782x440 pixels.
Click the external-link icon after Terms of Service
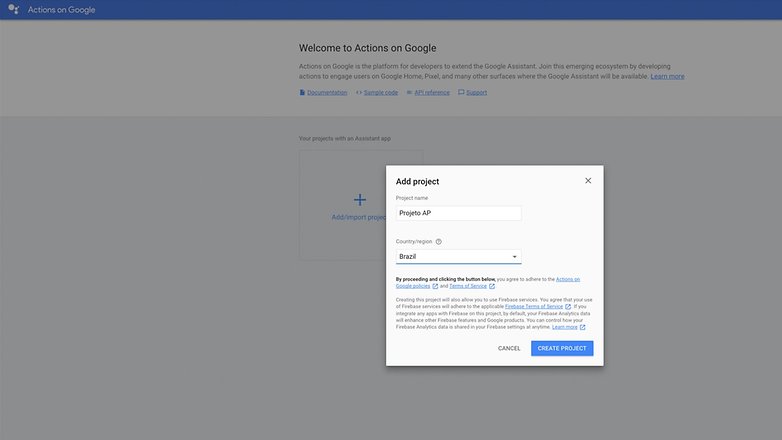(x=492, y=286)
